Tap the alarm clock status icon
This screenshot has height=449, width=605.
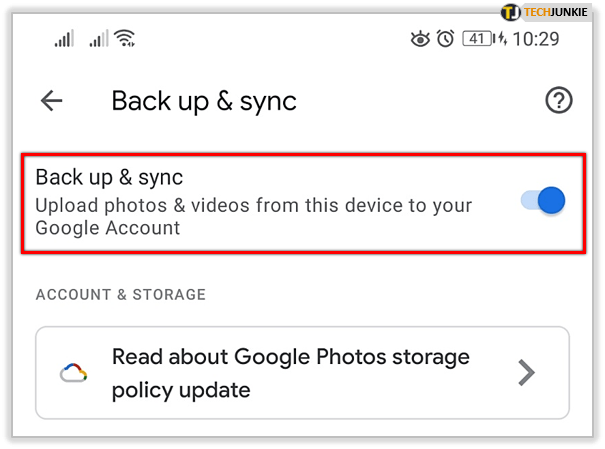click(x=445, y=40)
